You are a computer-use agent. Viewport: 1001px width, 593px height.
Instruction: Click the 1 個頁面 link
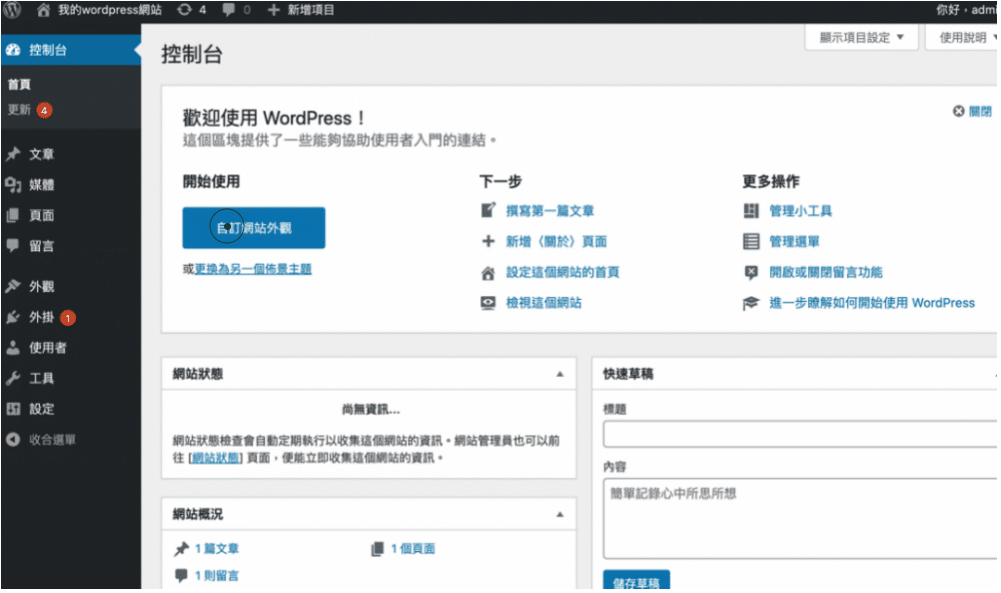pyautogui.click(x=413, y=549)
